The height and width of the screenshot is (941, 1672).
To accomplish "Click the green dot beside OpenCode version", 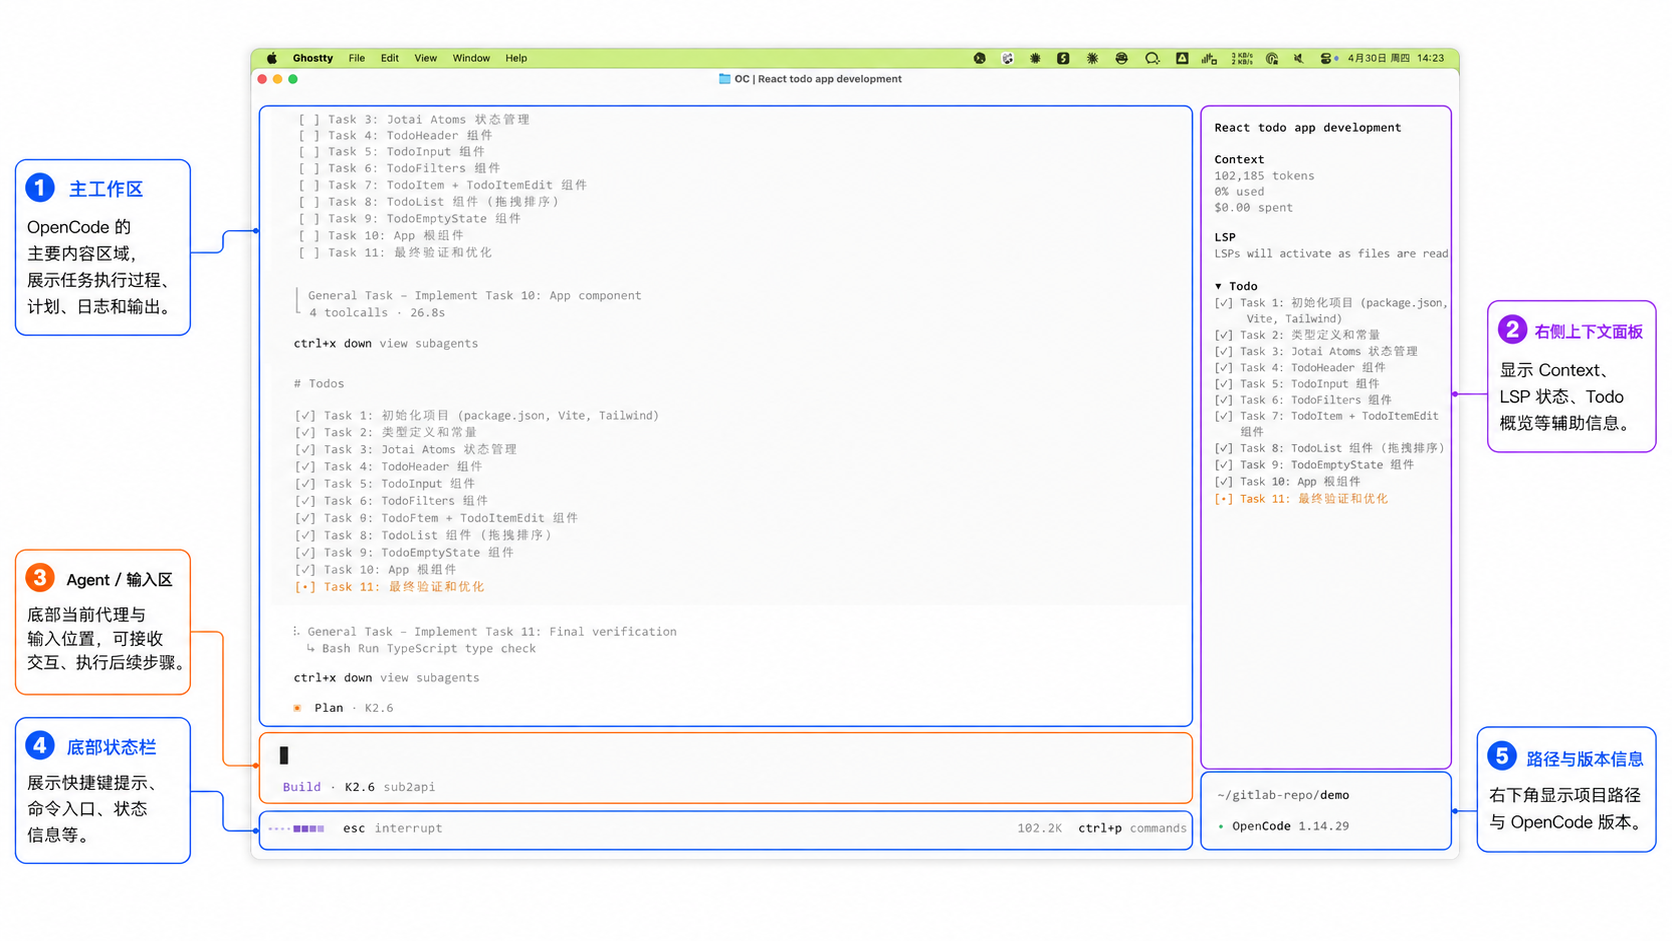I will [1221, 826].
